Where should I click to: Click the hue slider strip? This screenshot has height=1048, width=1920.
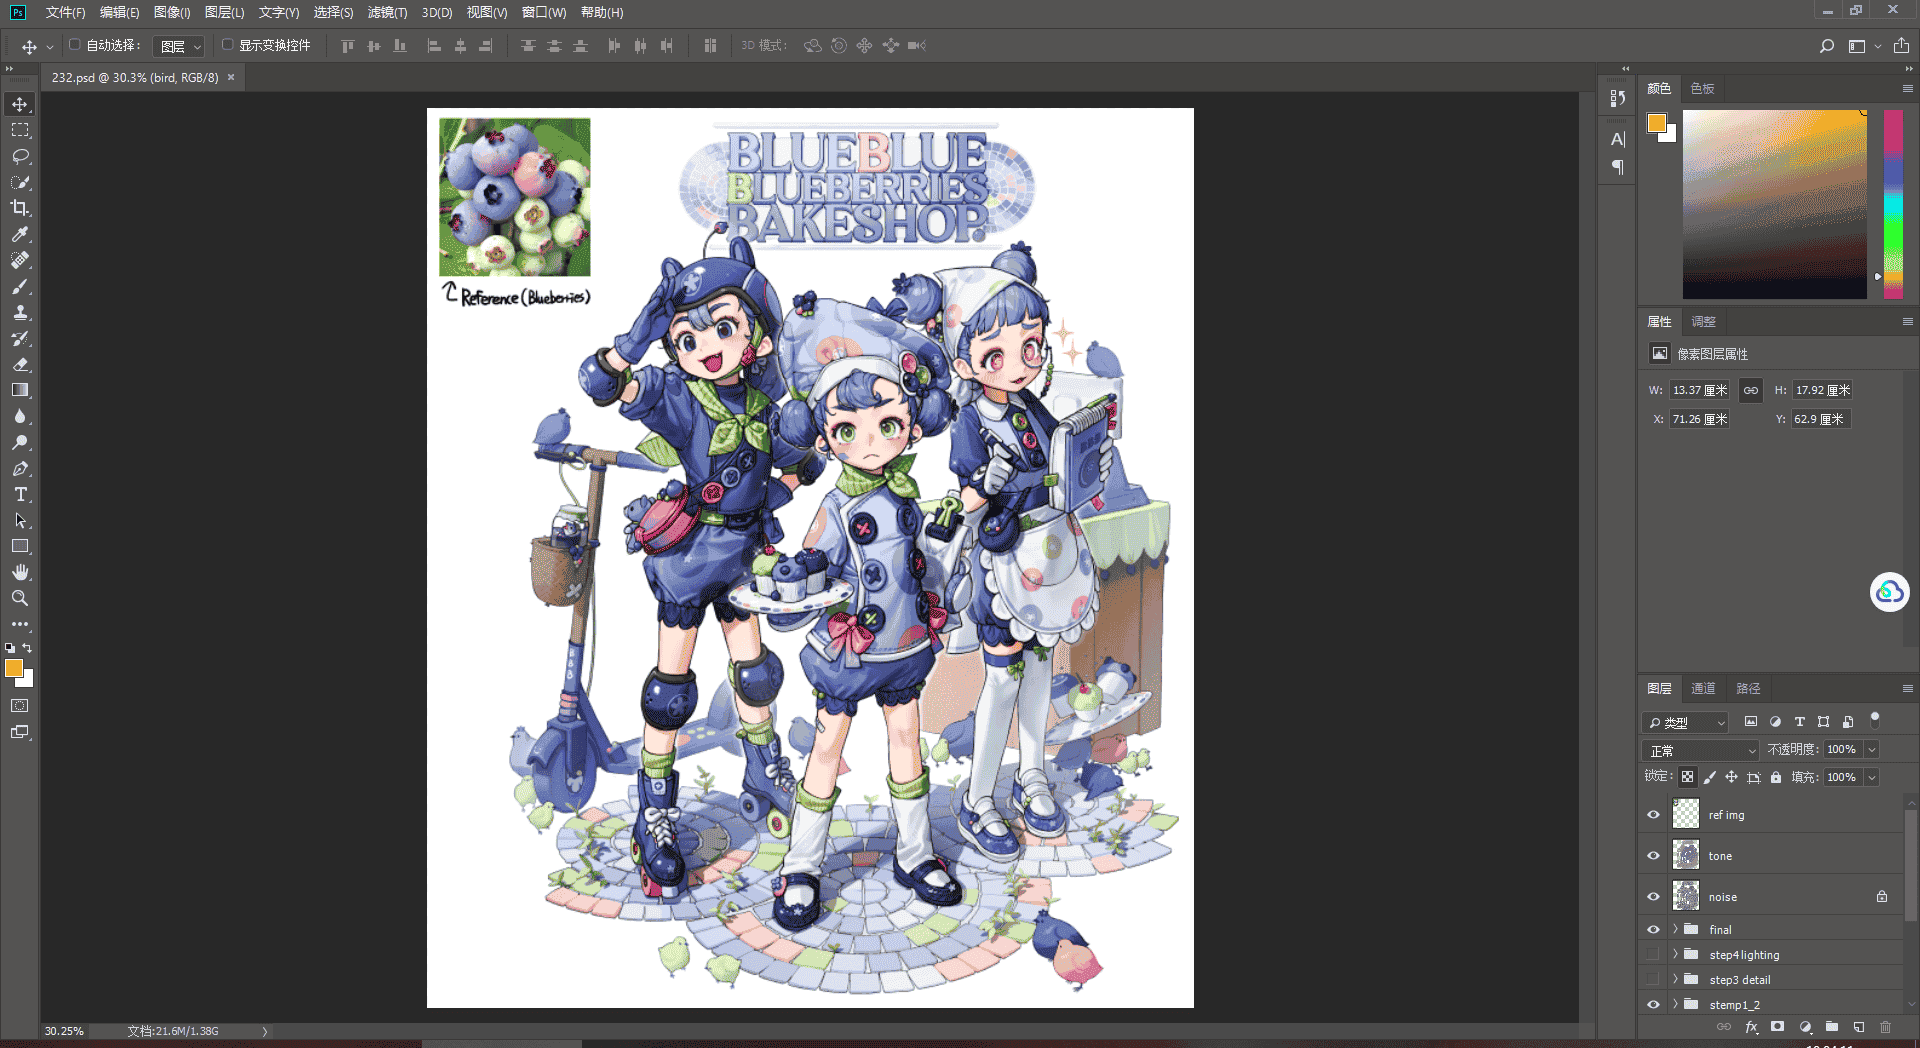pos(1893,204)
